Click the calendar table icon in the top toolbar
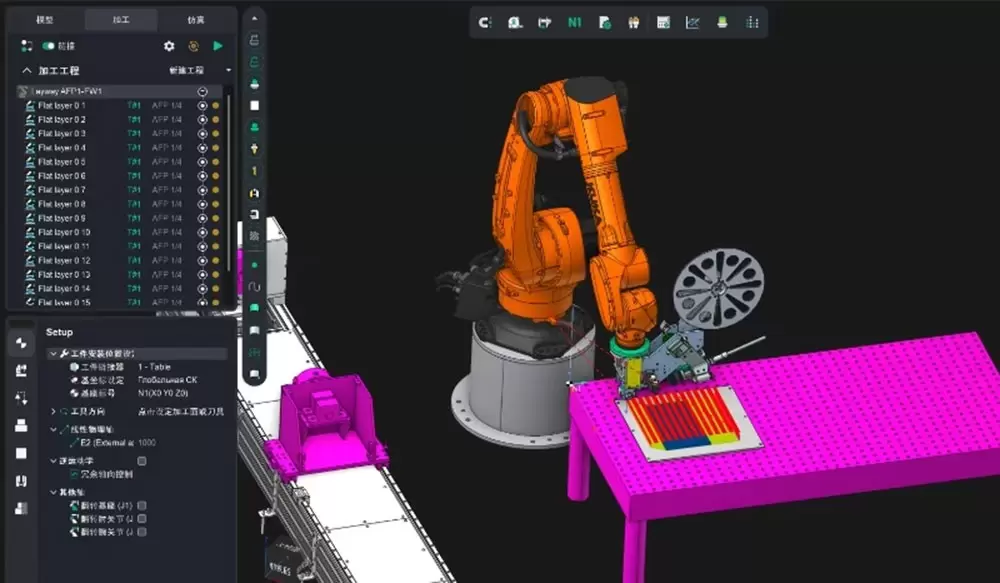This screenshot has width=1000, height=583. (663, 22)
